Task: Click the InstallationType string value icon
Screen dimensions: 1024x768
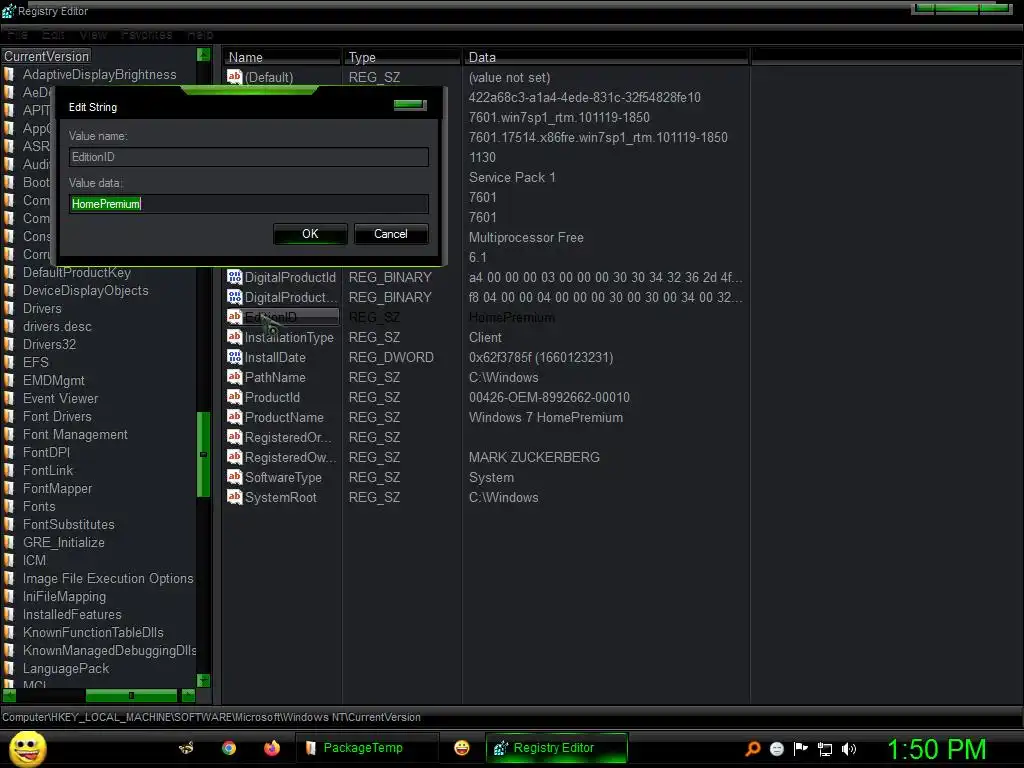Action: pos(234,337)
